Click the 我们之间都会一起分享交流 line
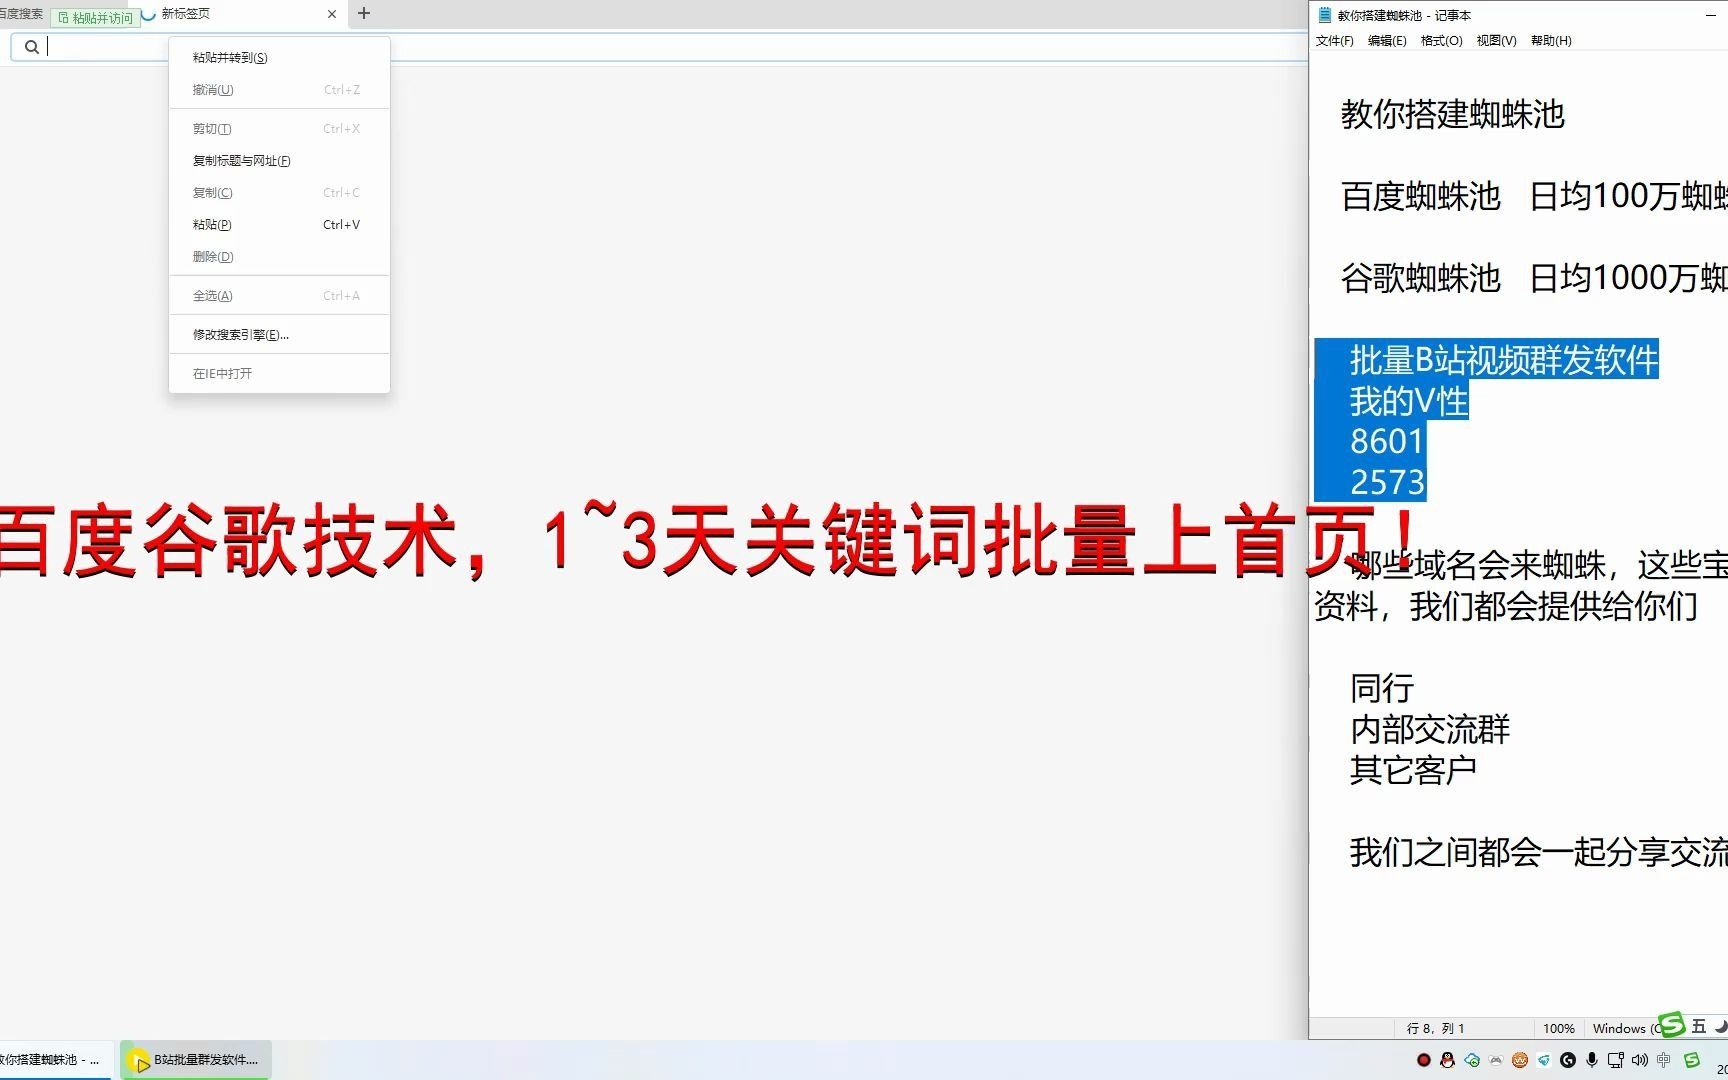 pyautogui.click(x=1538, y=852)
